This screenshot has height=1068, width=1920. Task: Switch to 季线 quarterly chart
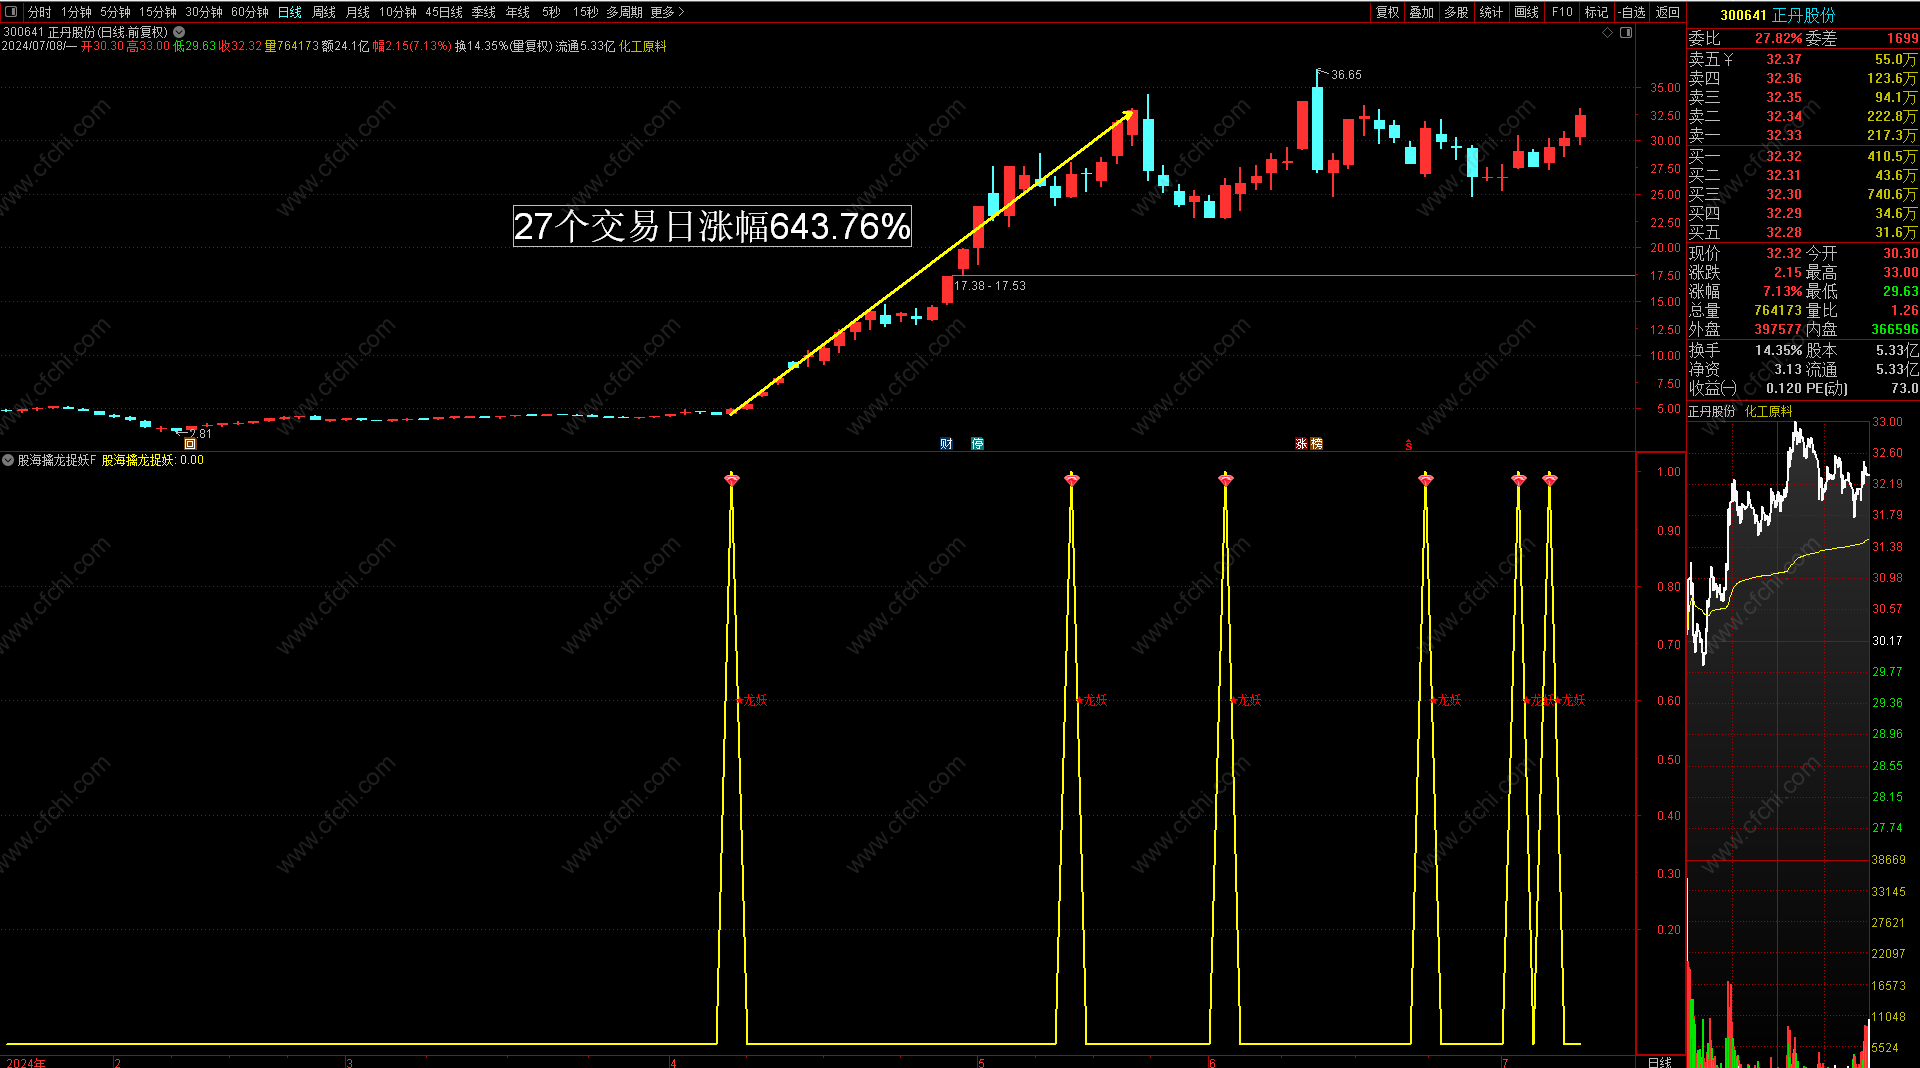pyautogui.click(x=484, y=12)
